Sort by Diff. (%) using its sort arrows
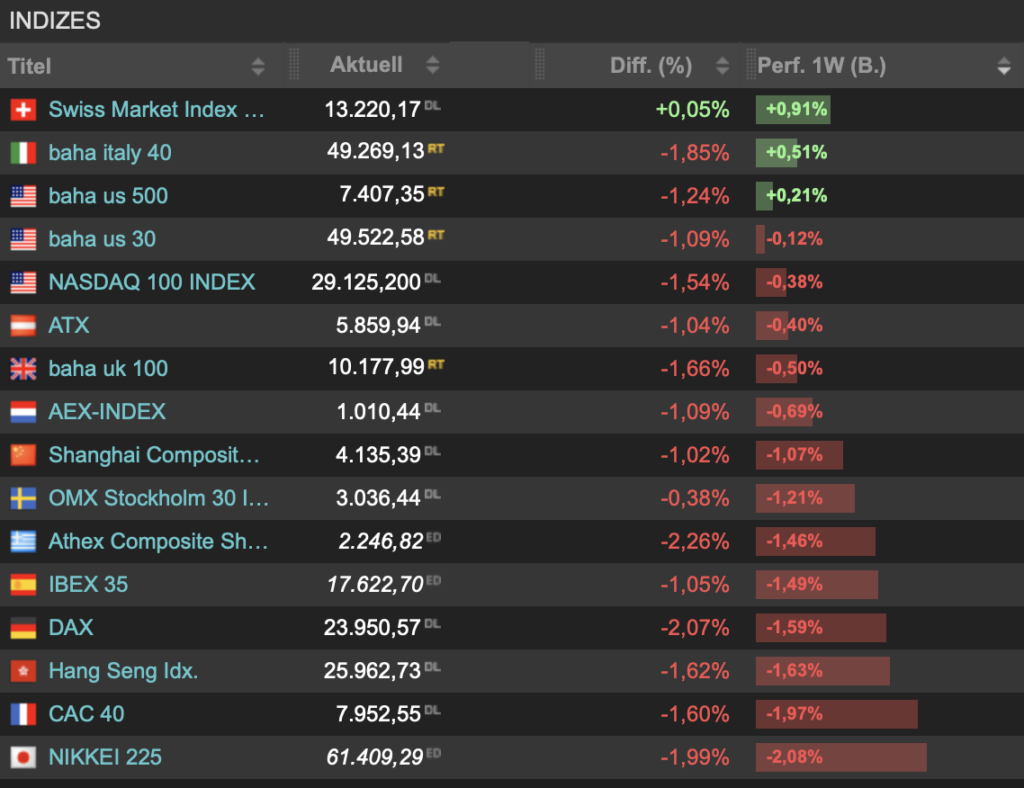 722,65
